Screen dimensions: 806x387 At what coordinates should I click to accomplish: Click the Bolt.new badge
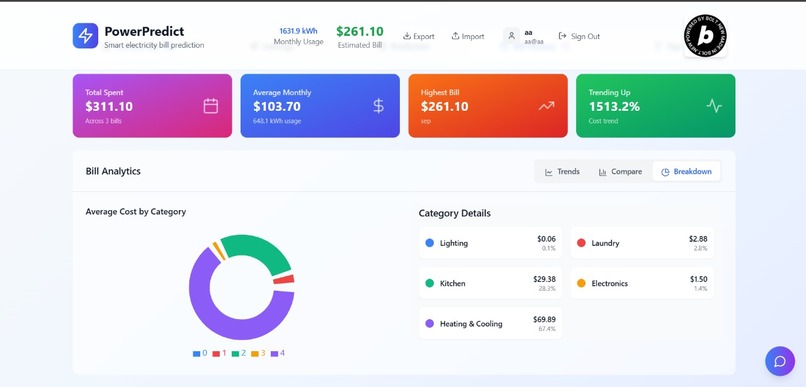pyautogui.click(x=705, y=36)
